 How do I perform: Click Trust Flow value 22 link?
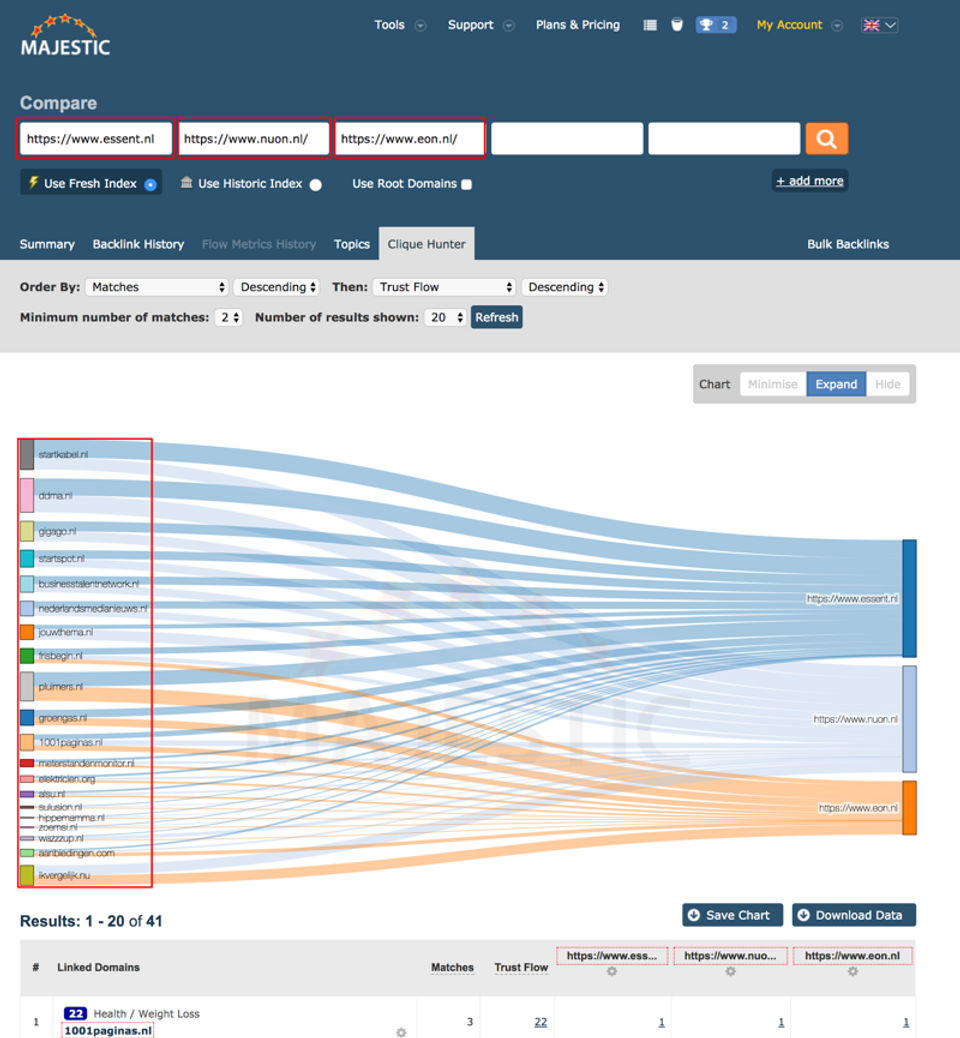point(541,1022)
